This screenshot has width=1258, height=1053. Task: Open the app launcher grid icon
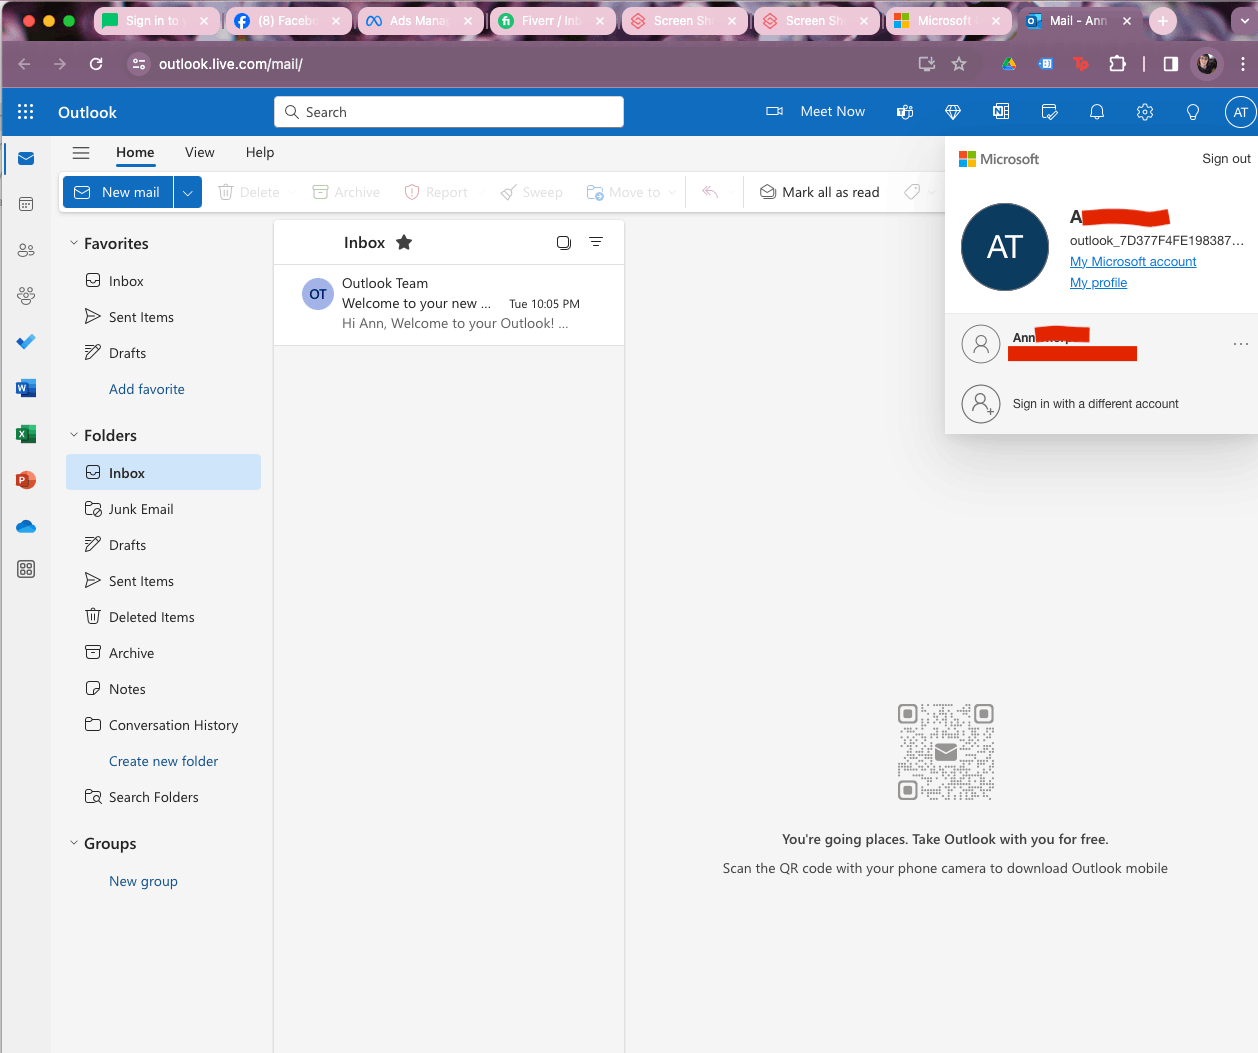[26, 112]
